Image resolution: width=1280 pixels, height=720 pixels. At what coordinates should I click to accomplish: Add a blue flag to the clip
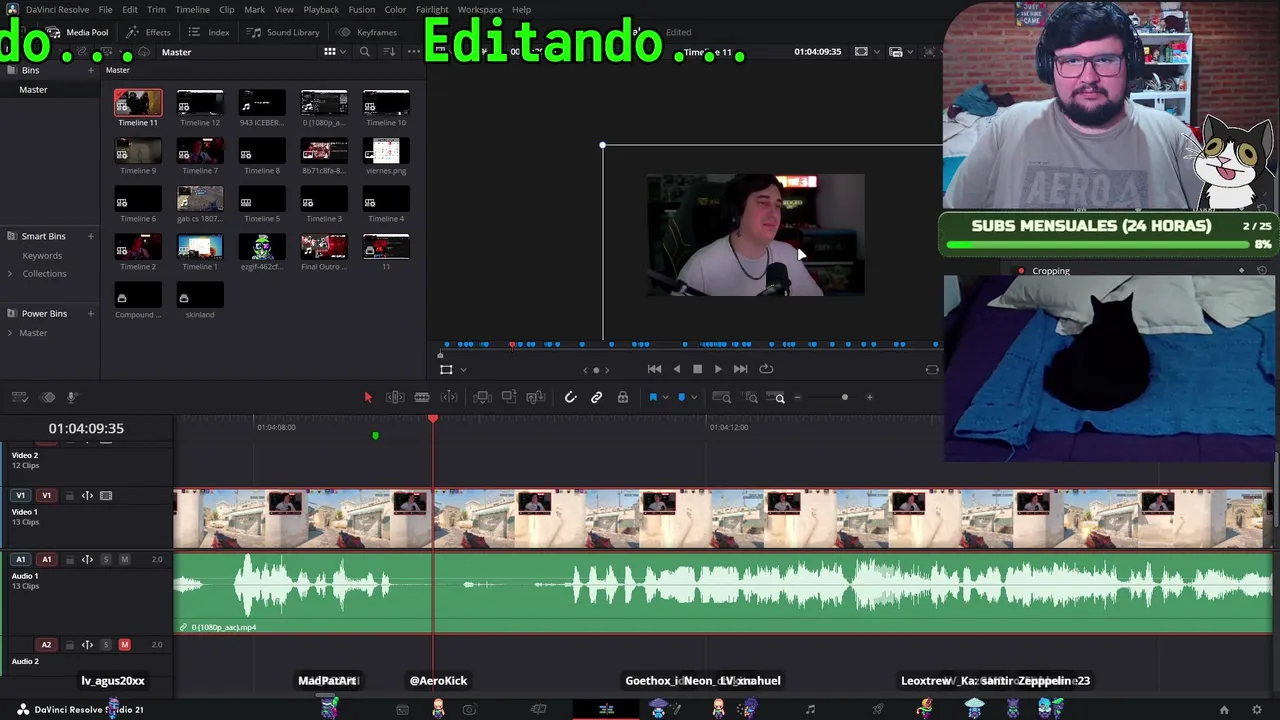coord(653,398)
